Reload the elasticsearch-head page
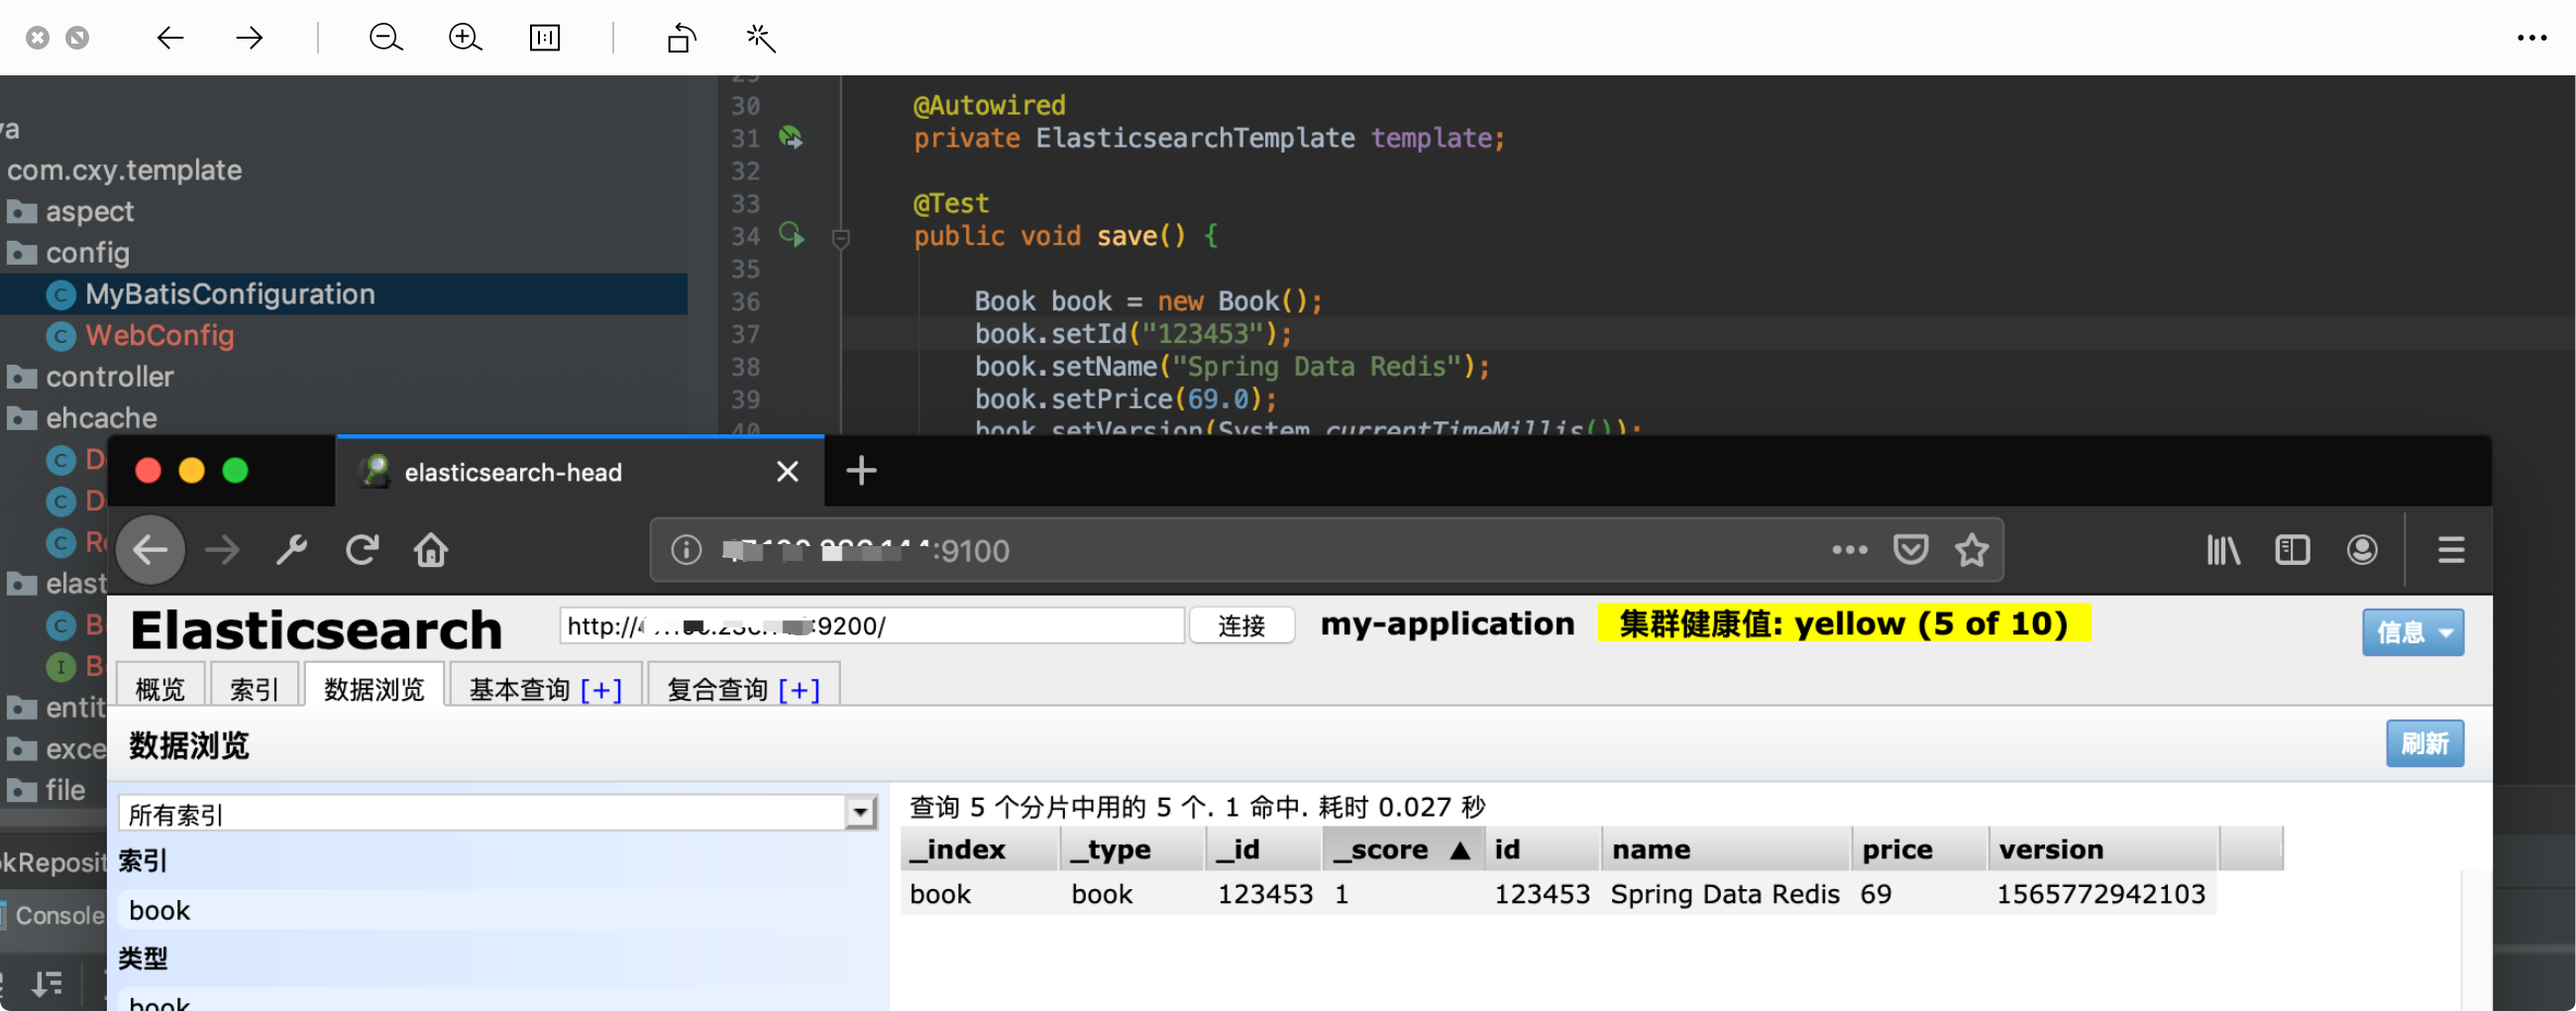Viewport: 2576px width, 1011px height. click(362, 549)
